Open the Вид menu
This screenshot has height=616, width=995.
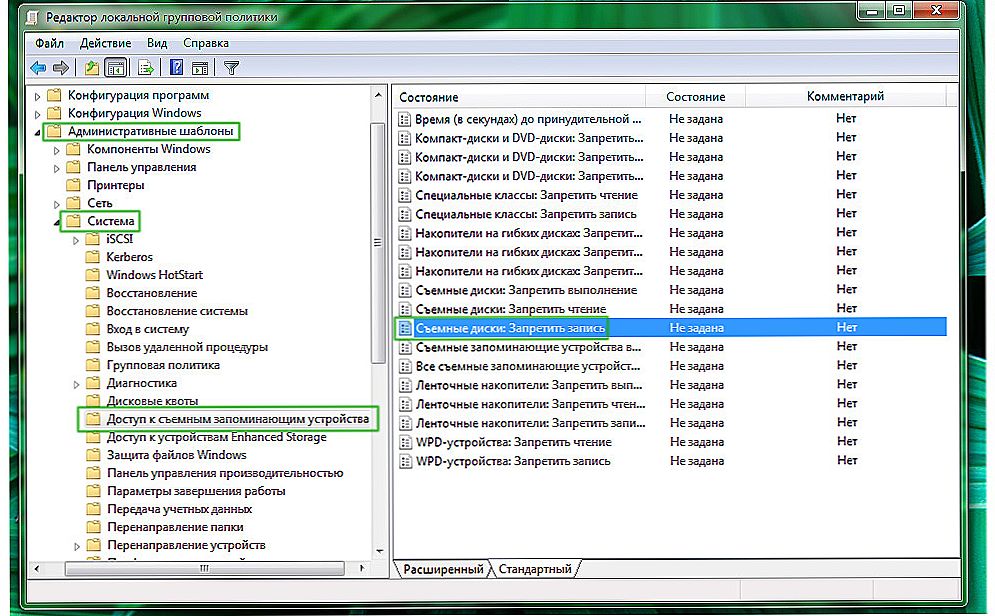point(157,43)
